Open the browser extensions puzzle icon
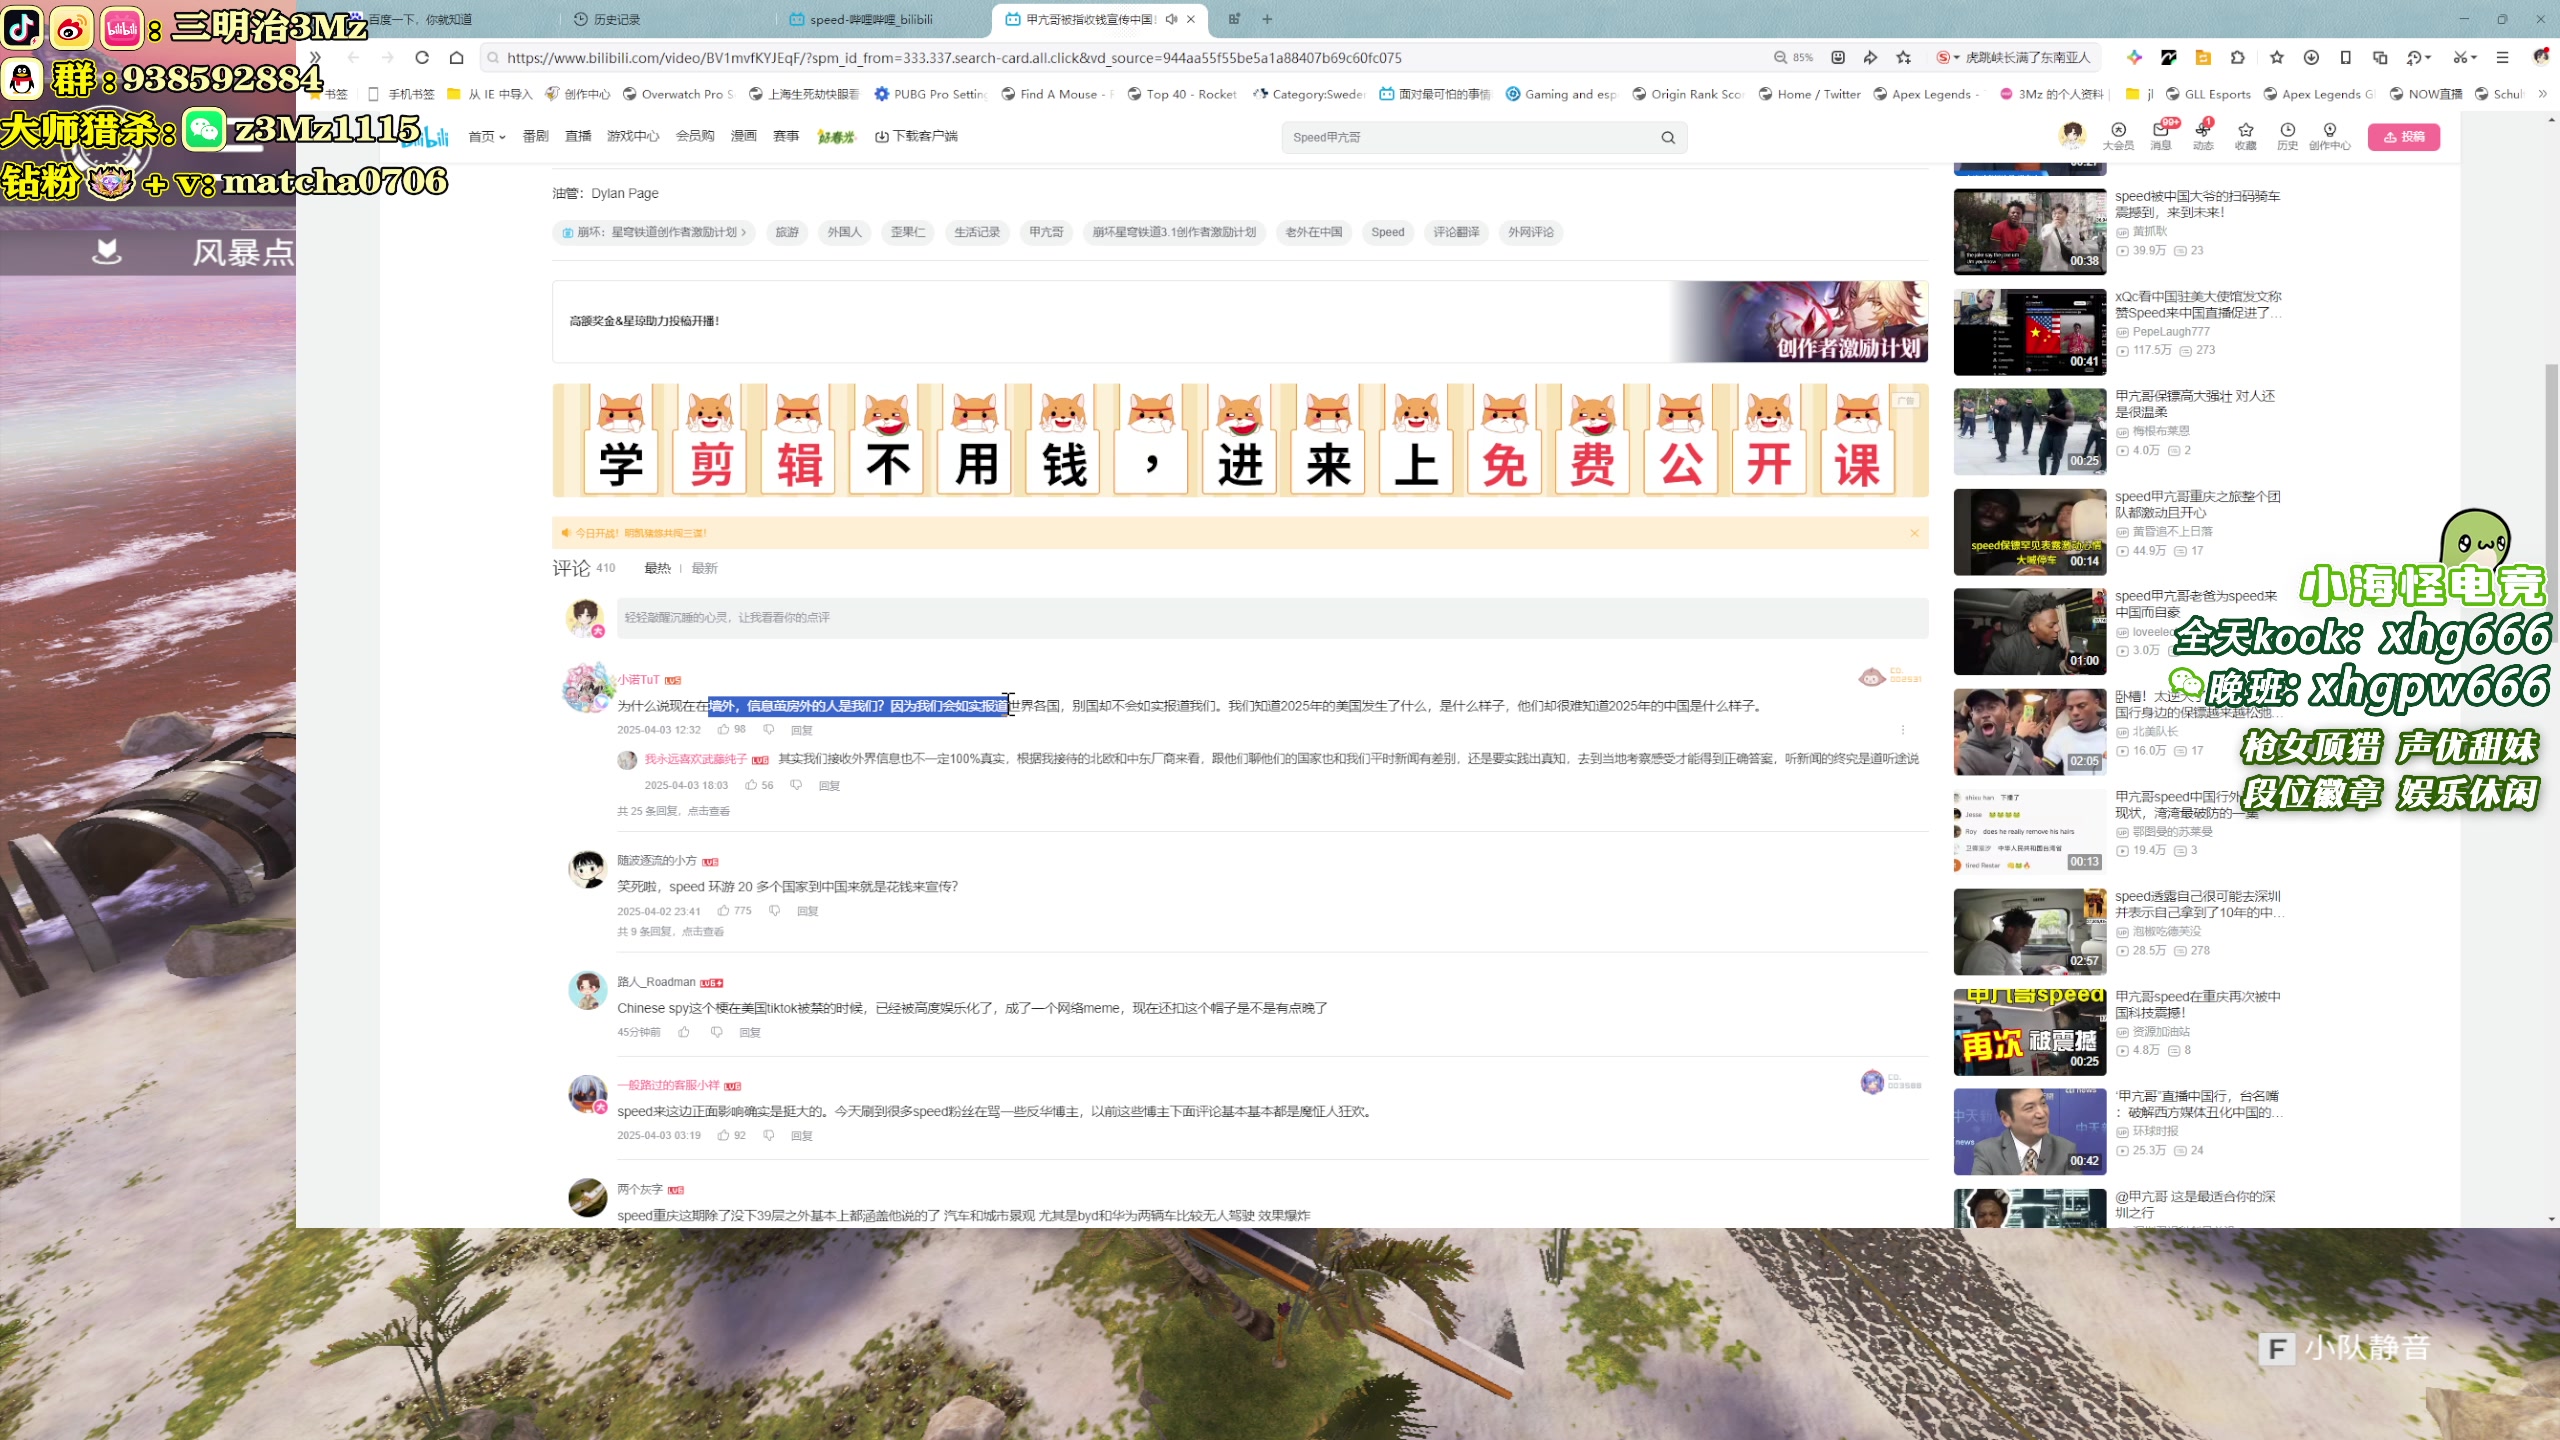This screenshot has width=2560, height=1440. coord(2238,58)
